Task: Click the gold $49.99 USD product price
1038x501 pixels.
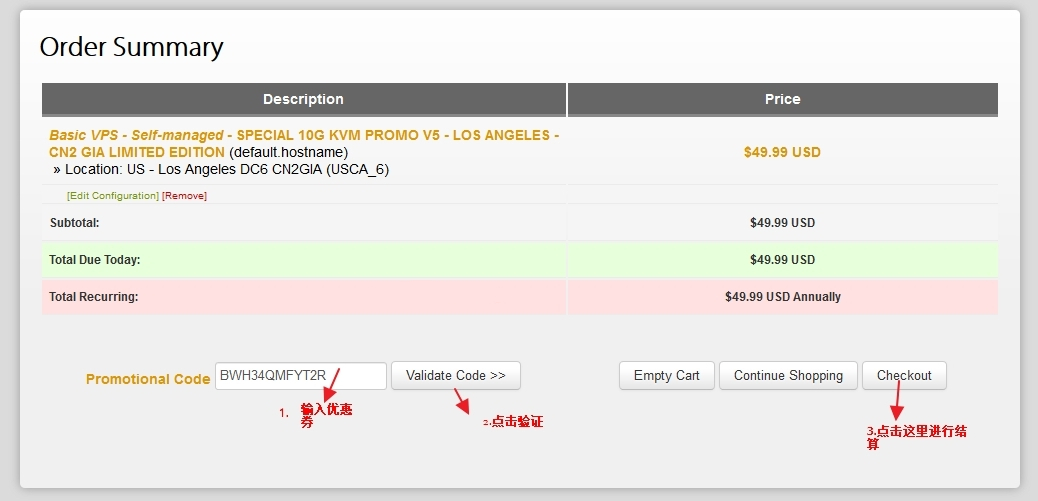Action: pyautogui.click(x=782, y=152)
